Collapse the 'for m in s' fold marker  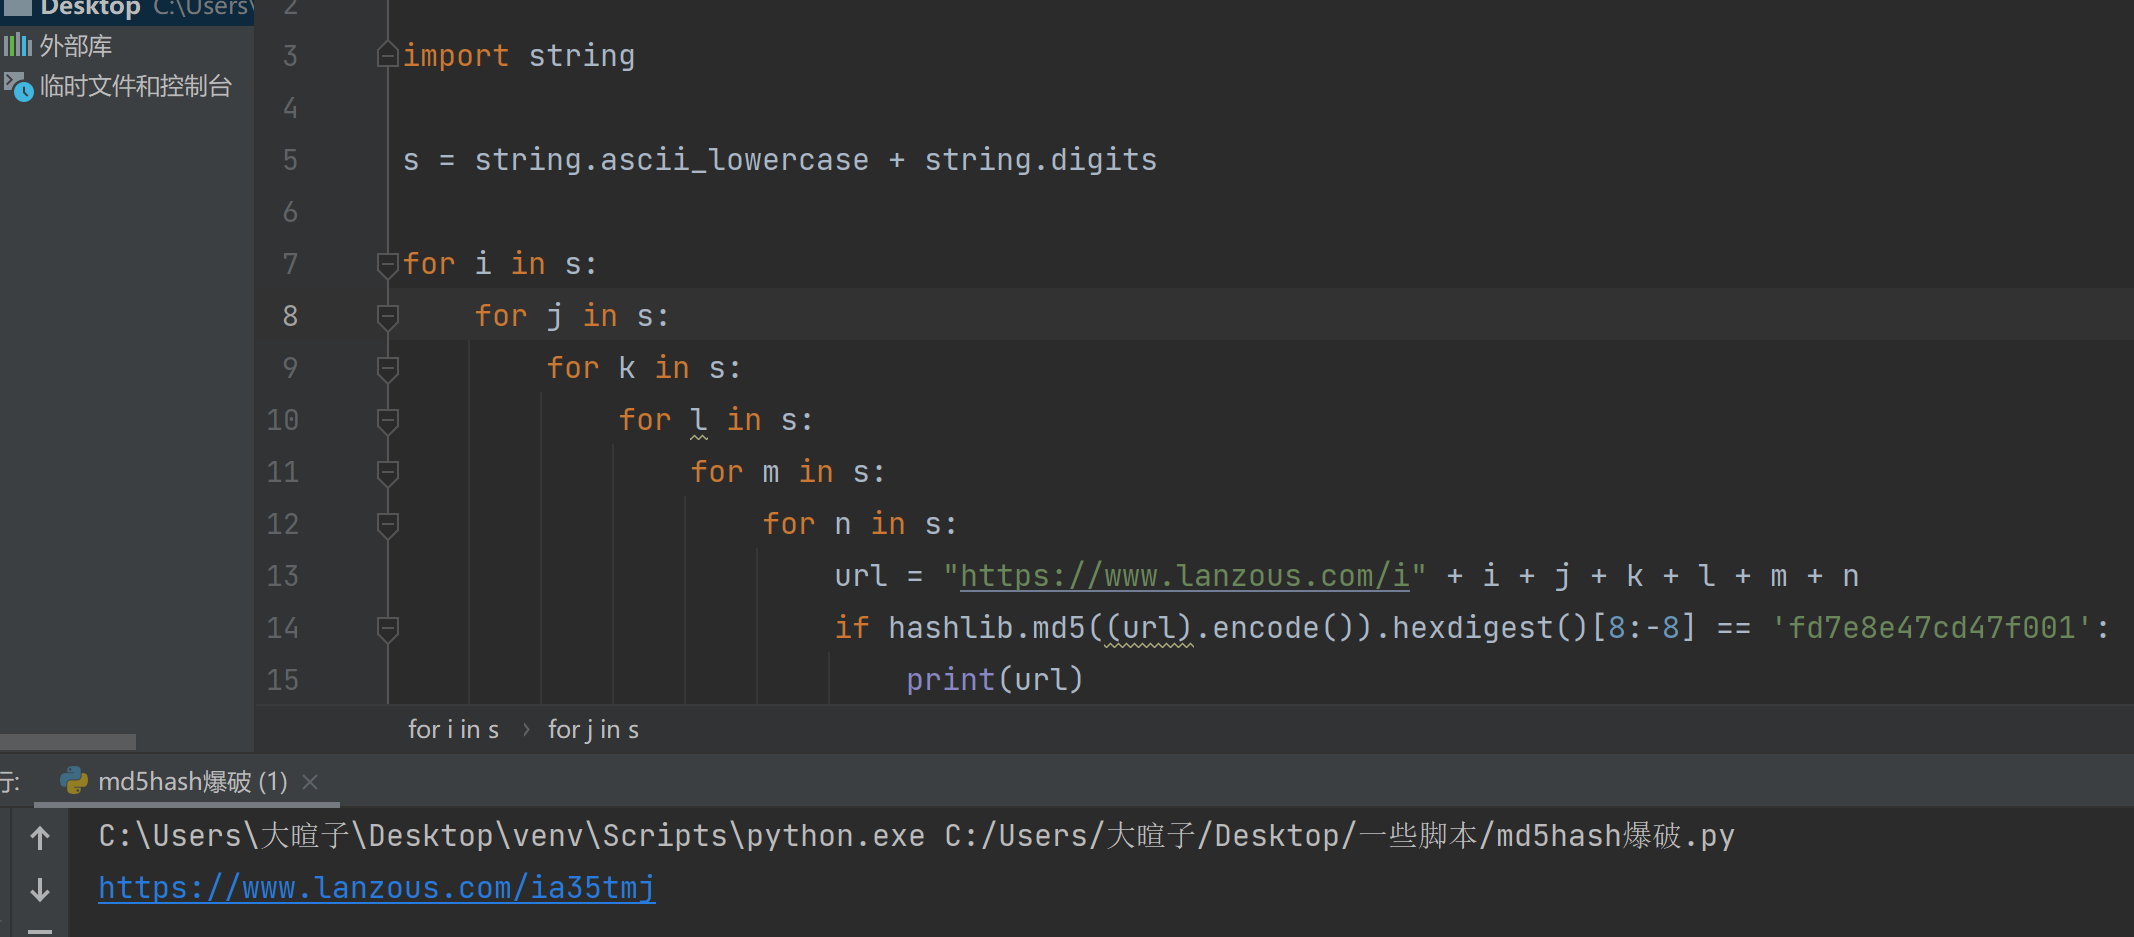[x=388, y=472]
